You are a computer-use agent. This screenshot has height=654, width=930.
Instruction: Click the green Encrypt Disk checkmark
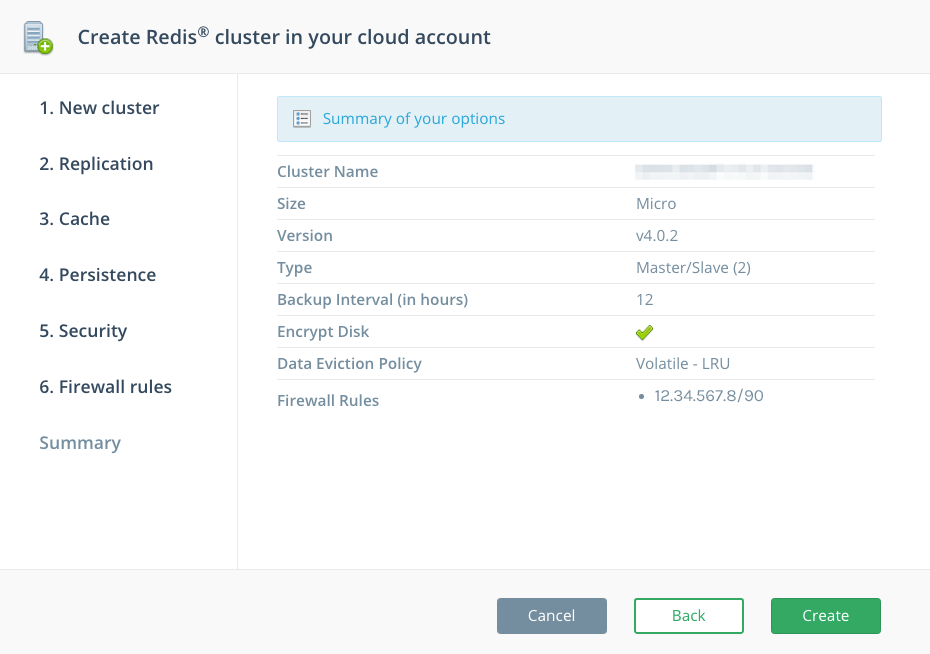coord(644,332)
